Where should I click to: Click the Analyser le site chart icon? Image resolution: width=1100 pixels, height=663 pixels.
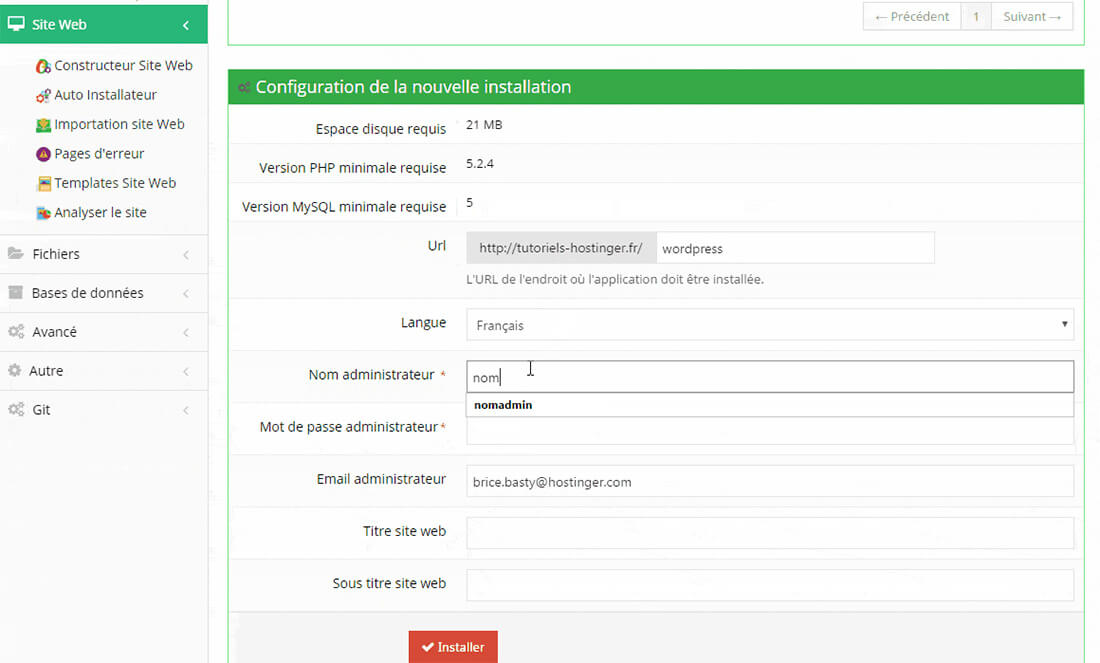43,213
